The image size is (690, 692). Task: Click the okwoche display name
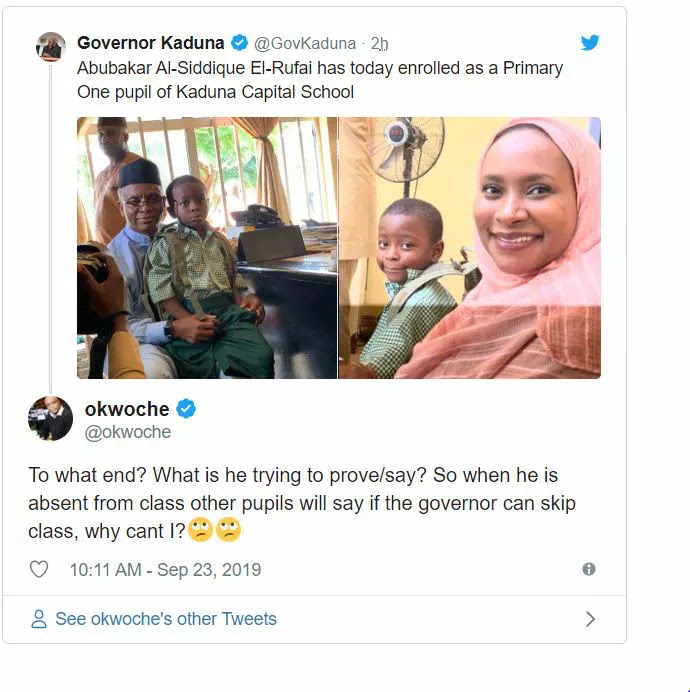[126, 408]
